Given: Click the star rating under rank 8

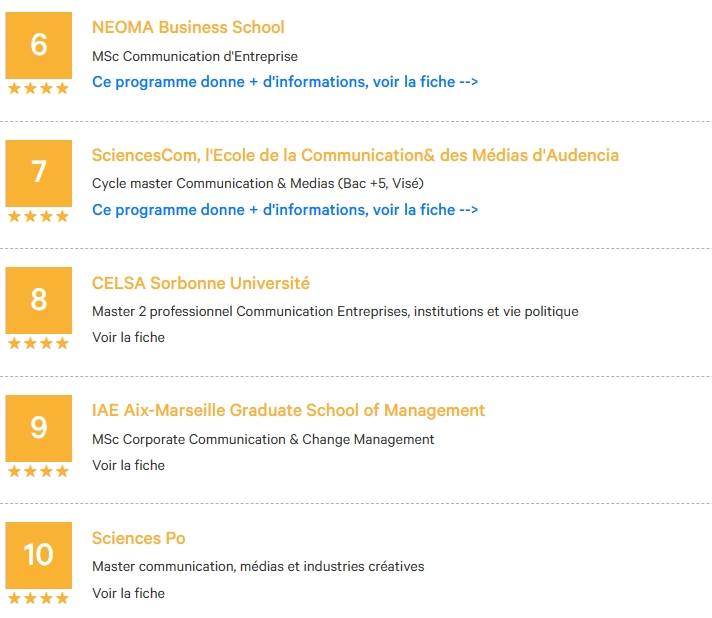Looking at the screenshot, I should (39, 343).
